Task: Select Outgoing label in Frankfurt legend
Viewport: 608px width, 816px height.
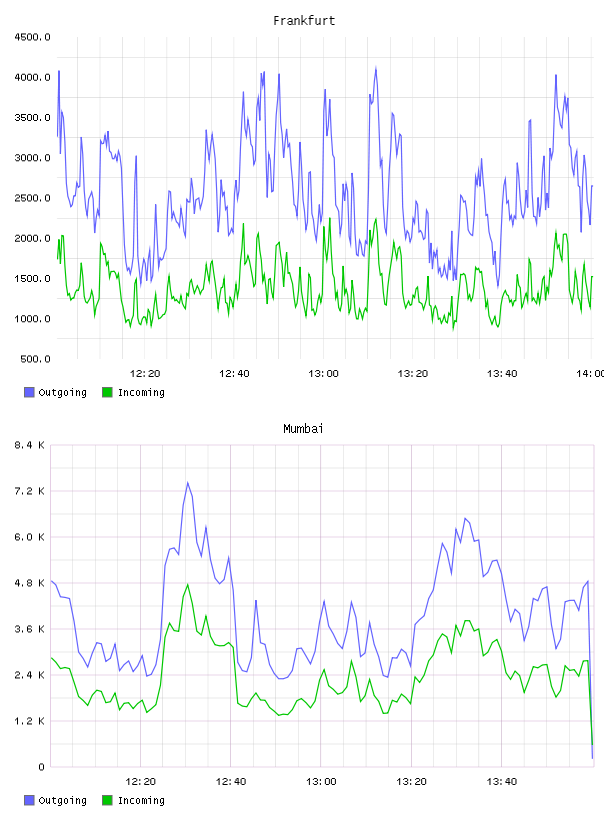Action: [x=62, y=393]
